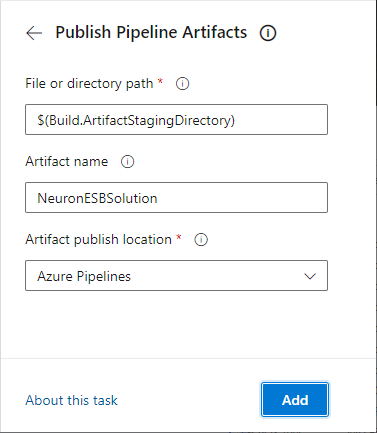Expand the publish location chevron arrow
377x433 pixels.
pos(310,276)
